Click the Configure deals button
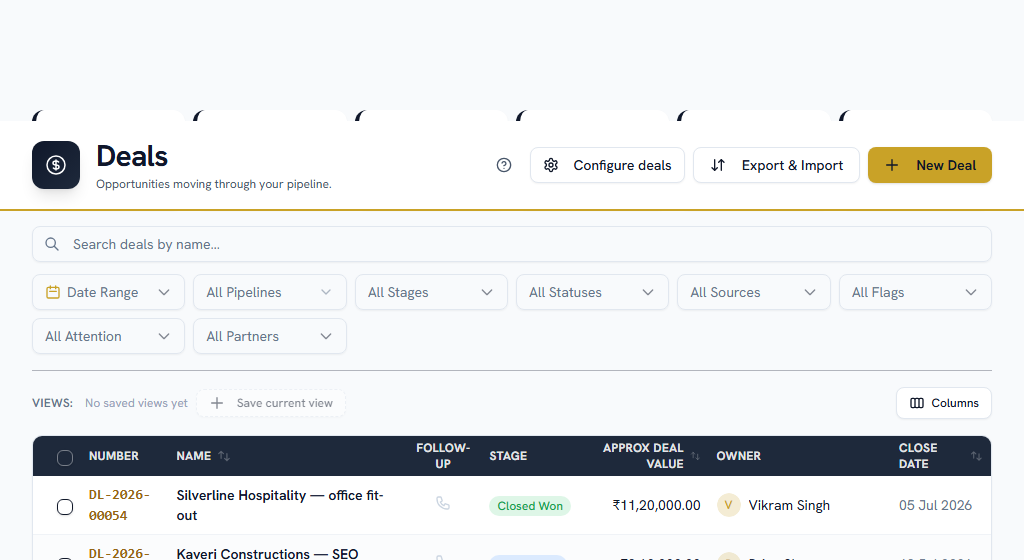 (607, 165)
